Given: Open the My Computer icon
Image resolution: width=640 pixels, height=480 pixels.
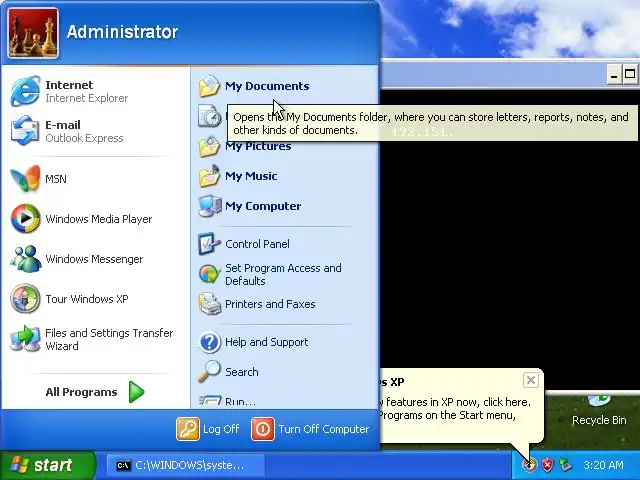Looking at the screenshot, I should click(x=210, y=206).
